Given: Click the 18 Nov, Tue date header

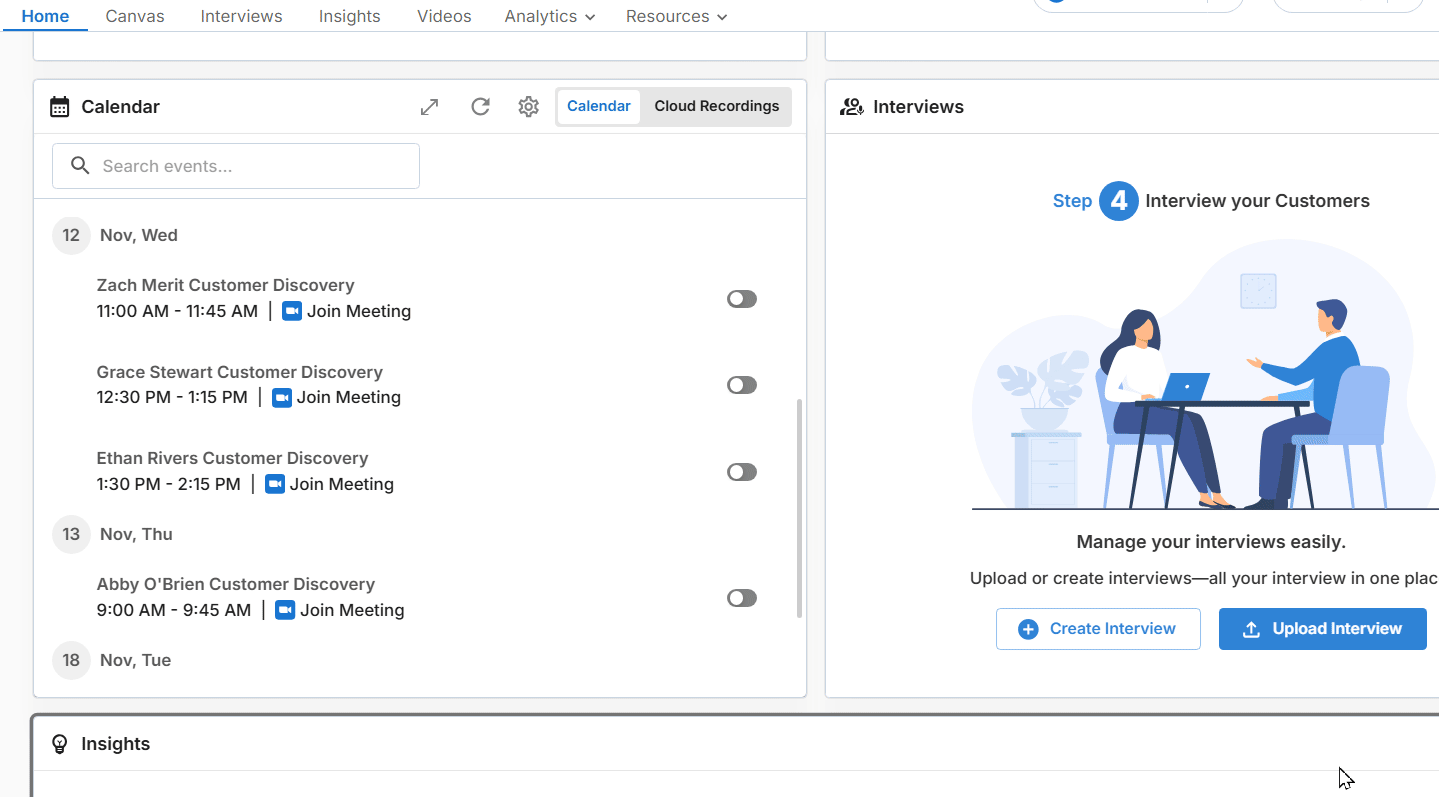Looking at the screenshot, I should pos(112,660).
